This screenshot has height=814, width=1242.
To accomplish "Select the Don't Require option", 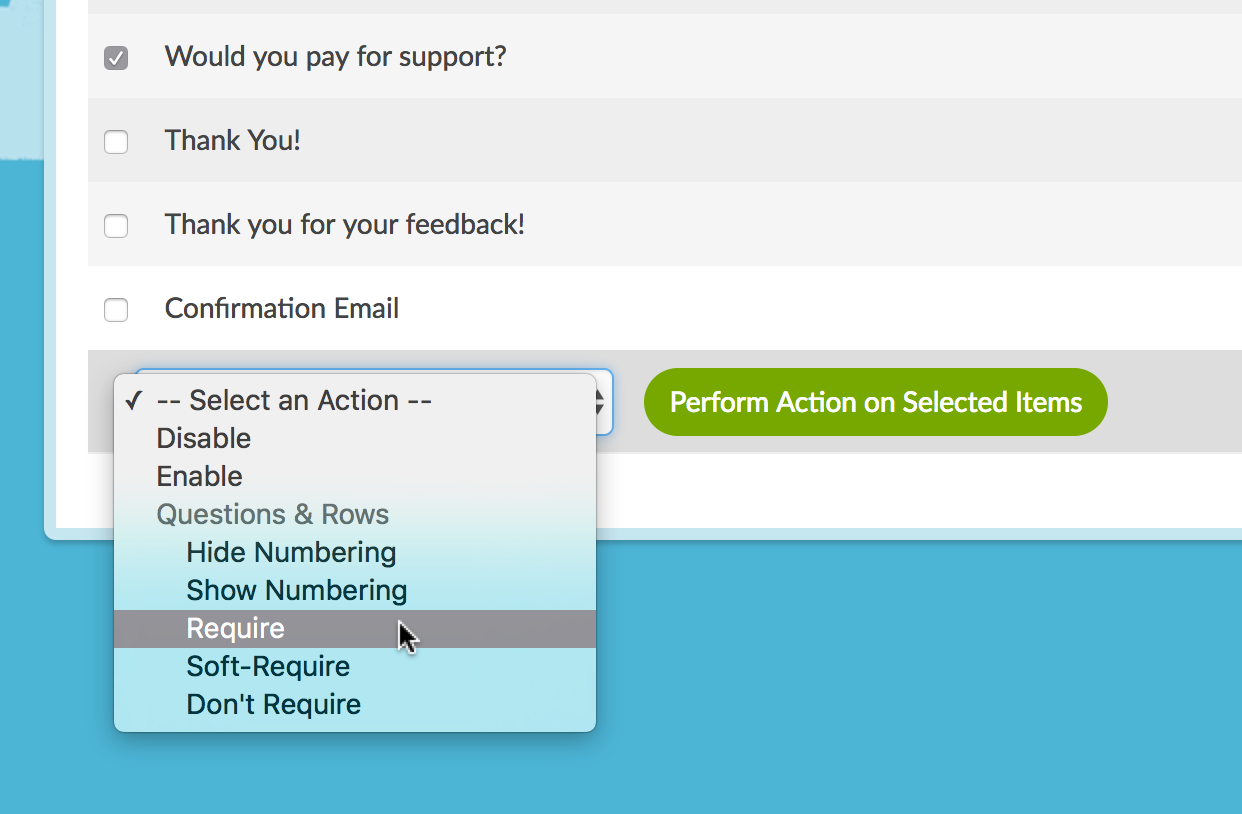I will pyautogui.click(x=273, y=705).
